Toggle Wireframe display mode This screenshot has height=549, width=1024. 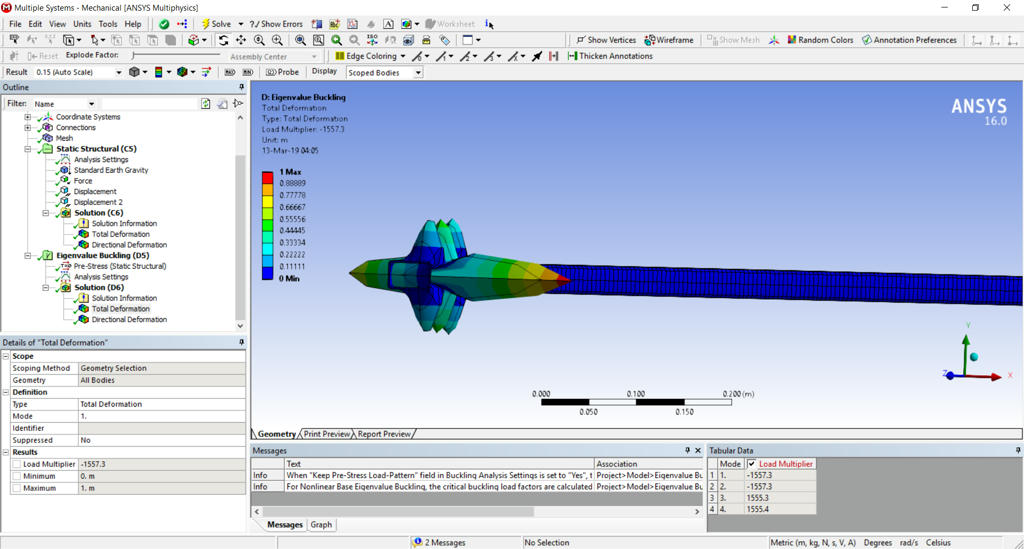pos(669,40)
